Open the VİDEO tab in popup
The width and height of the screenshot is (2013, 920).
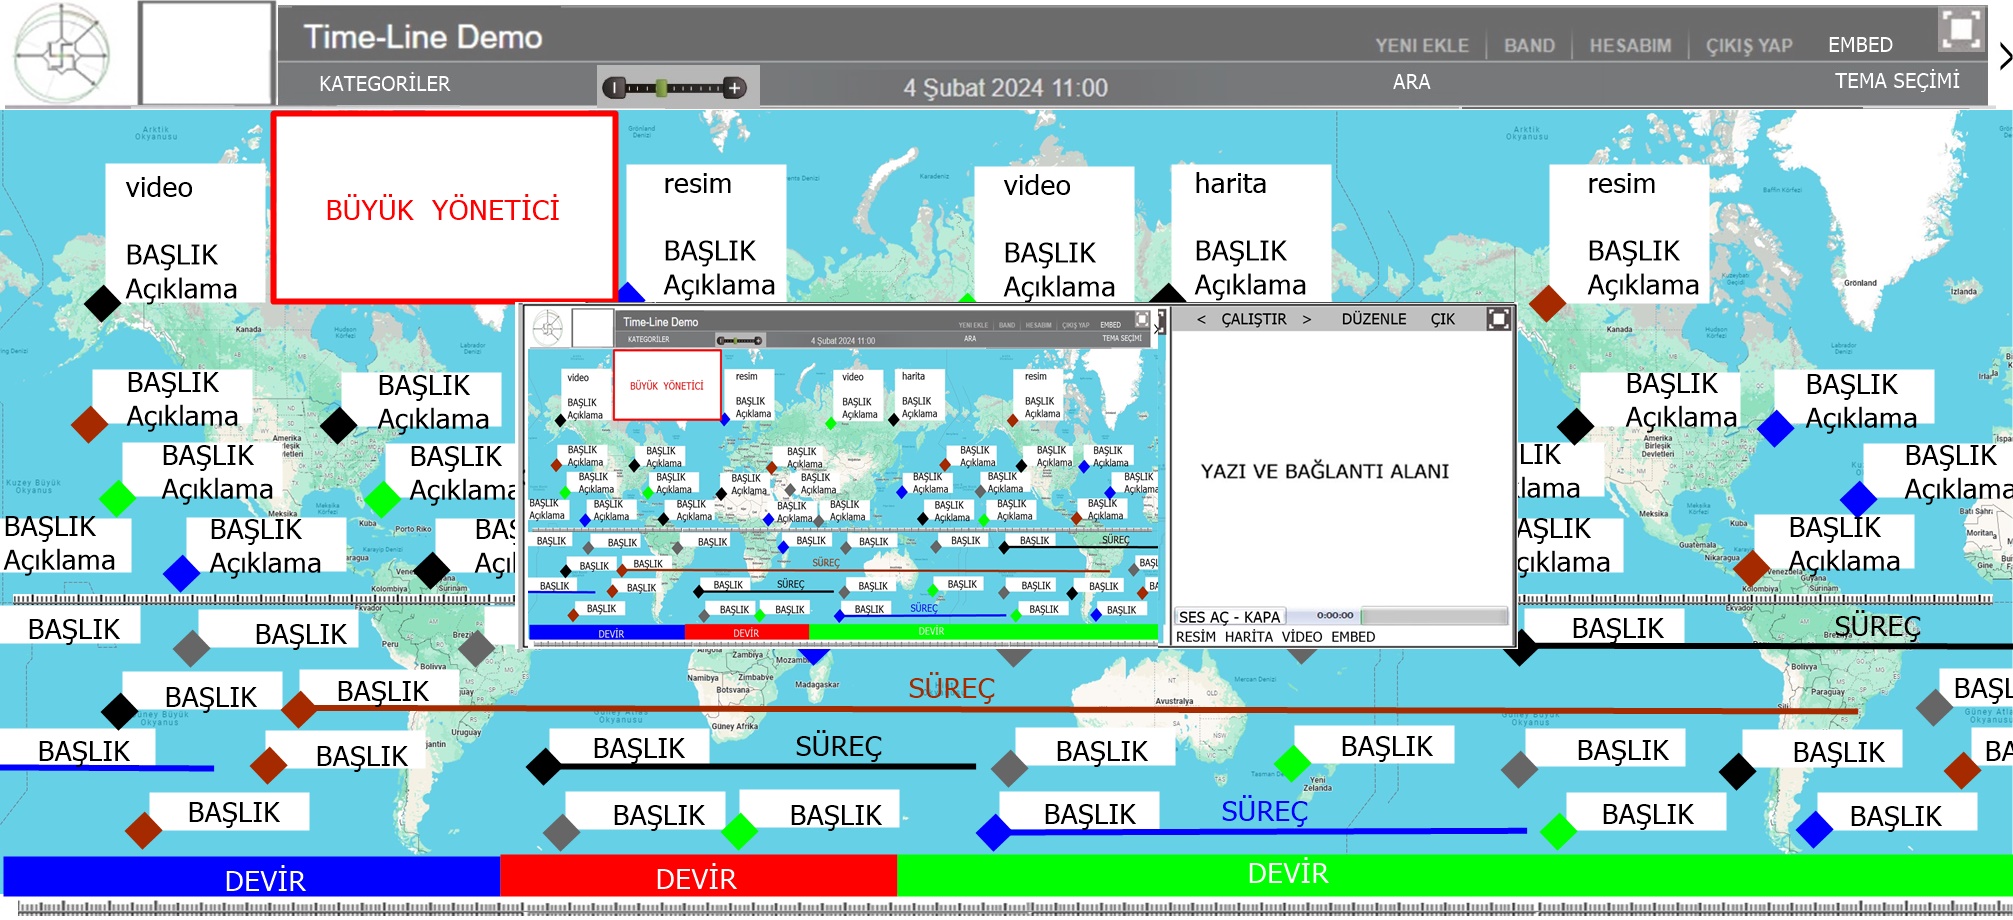point(1301,637)
